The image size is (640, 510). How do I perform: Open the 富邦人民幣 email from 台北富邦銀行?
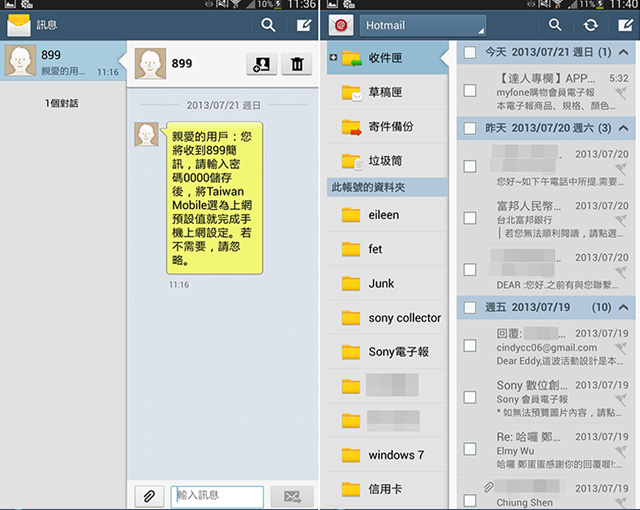click(546, 218)
